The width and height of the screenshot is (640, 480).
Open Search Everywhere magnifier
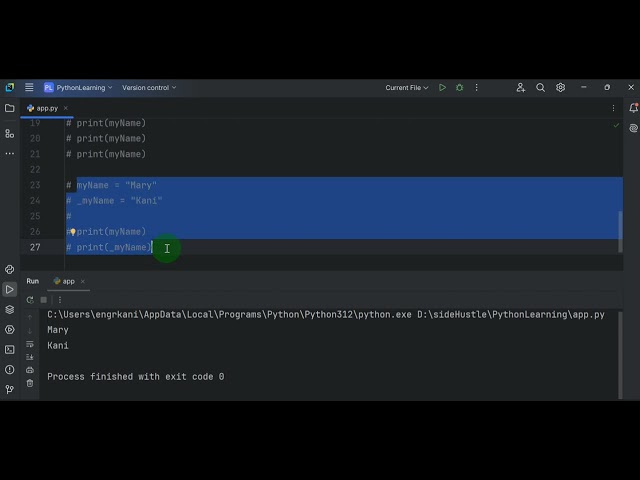click(x=540, y=87)
